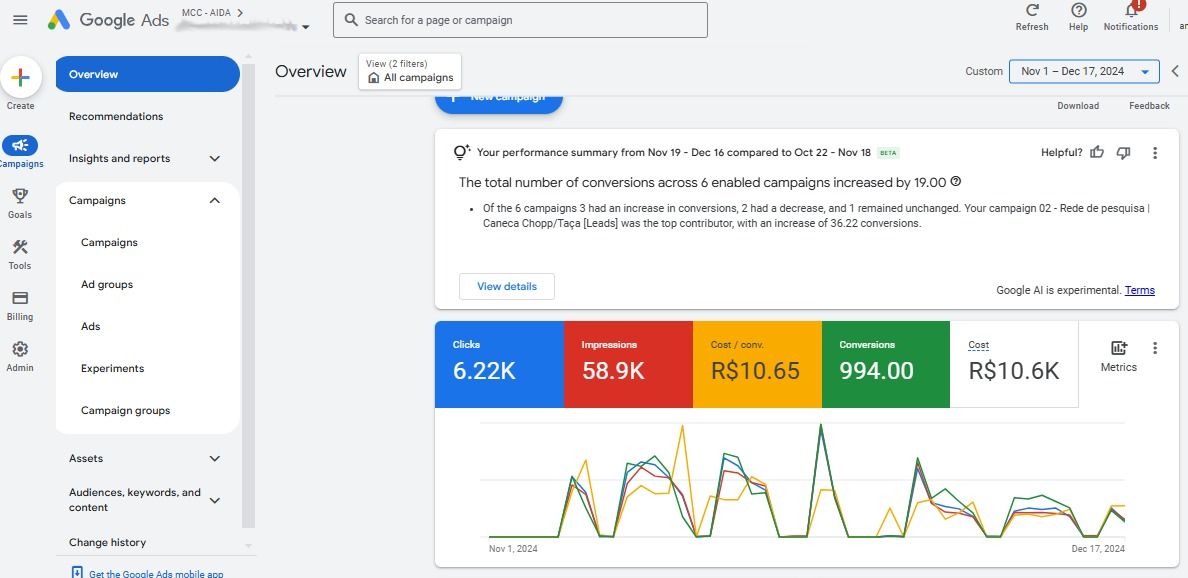The height and width of the screenshot is (578, 1188).
Task: Open the scorecard chart three-dot menu
Action: pos(1155,348)
